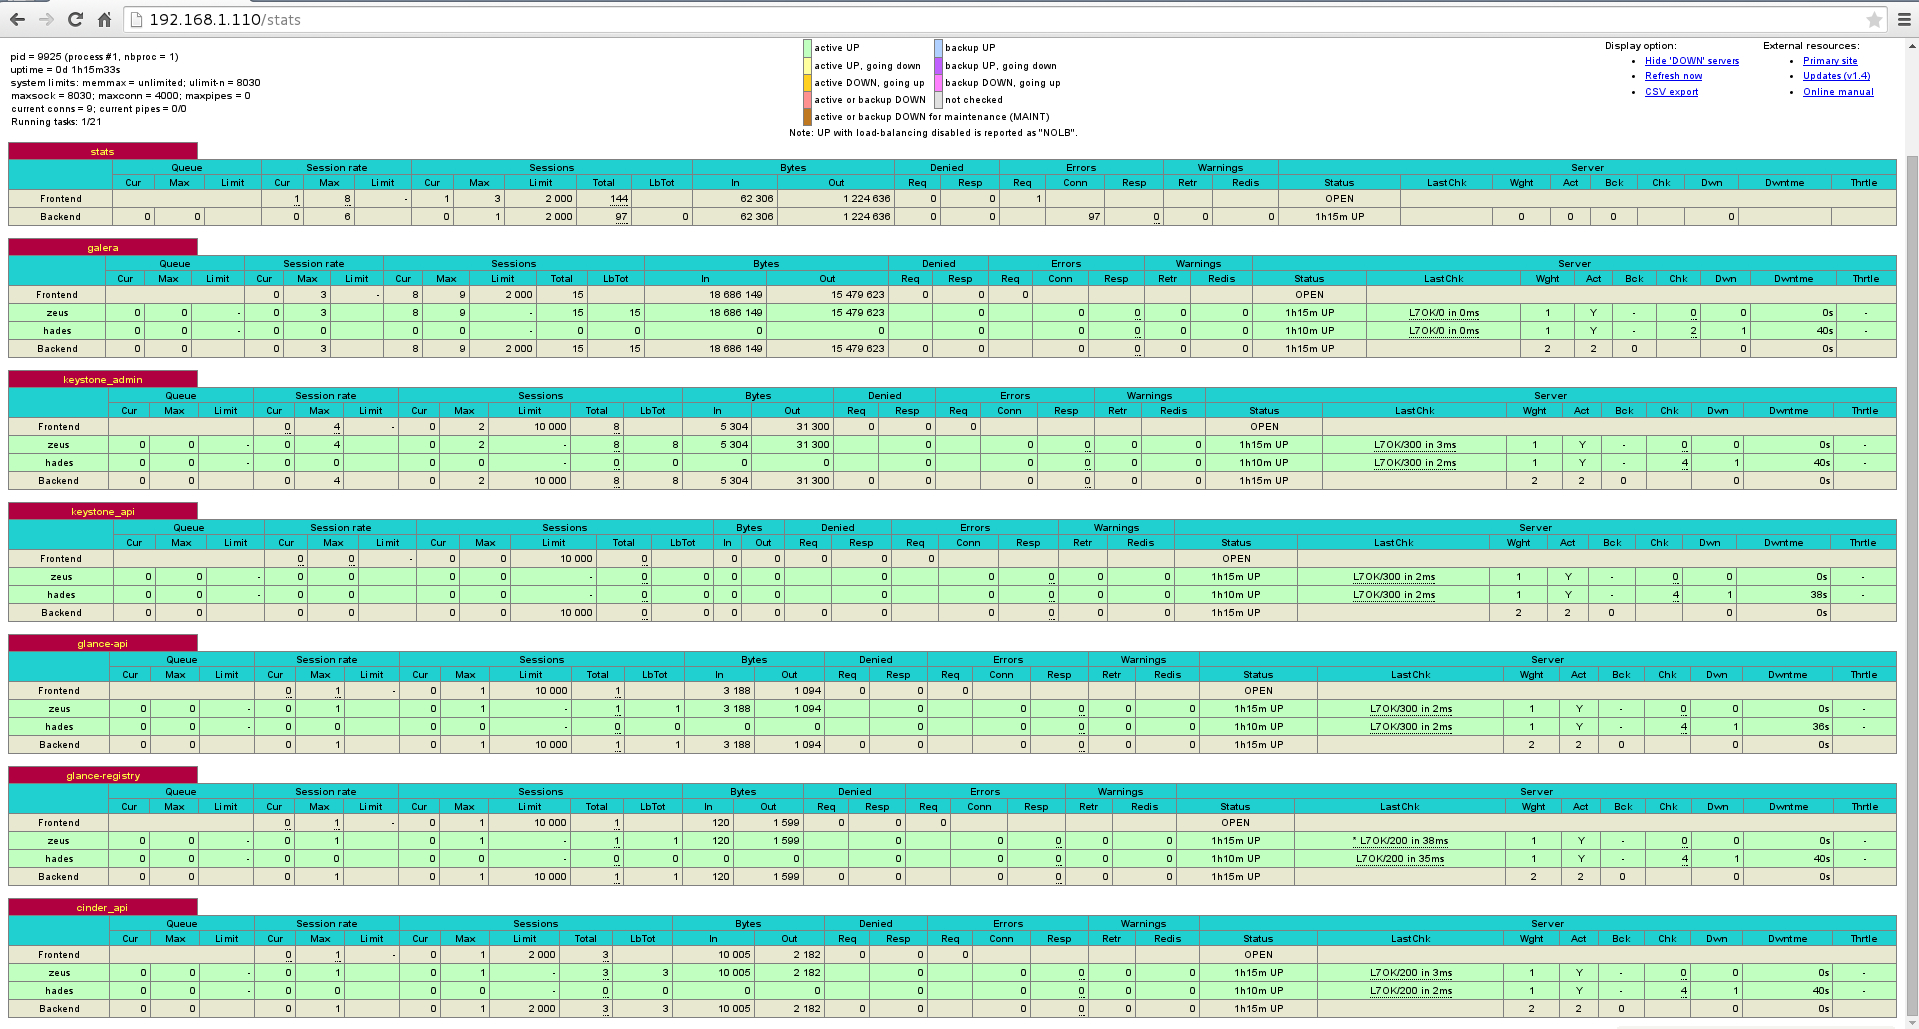Screen dimensions: 1919x1029
Task: Click 'OPEN' status in galera Frontend row
Action: click(x=1309, y=295)
